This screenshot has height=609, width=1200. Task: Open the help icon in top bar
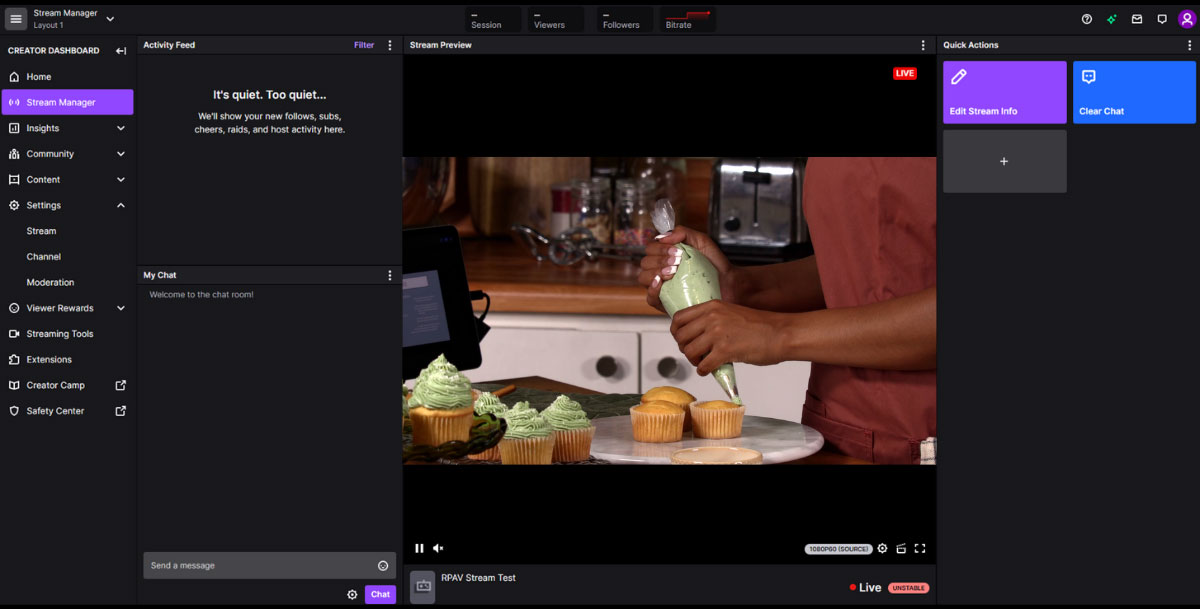pyautogui.click(x=1087, y=19)
